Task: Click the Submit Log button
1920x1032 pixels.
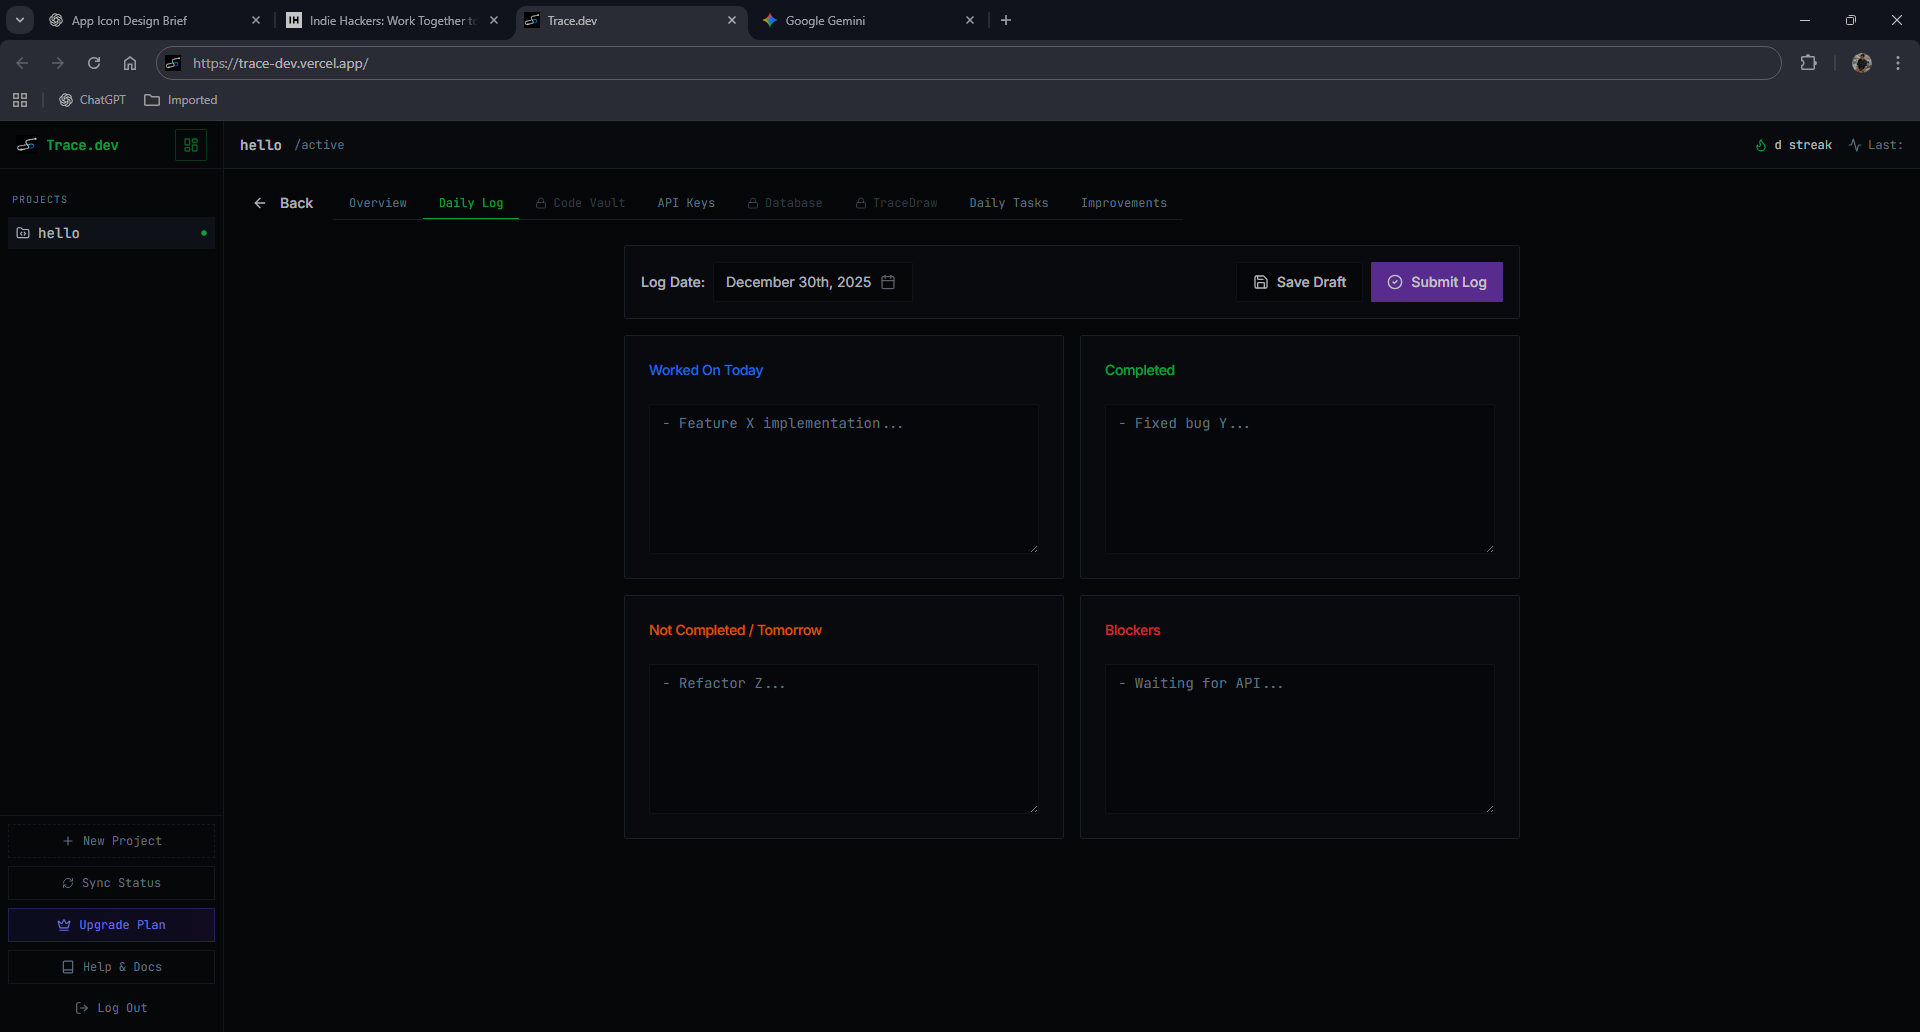Action: click(1437, 282)
